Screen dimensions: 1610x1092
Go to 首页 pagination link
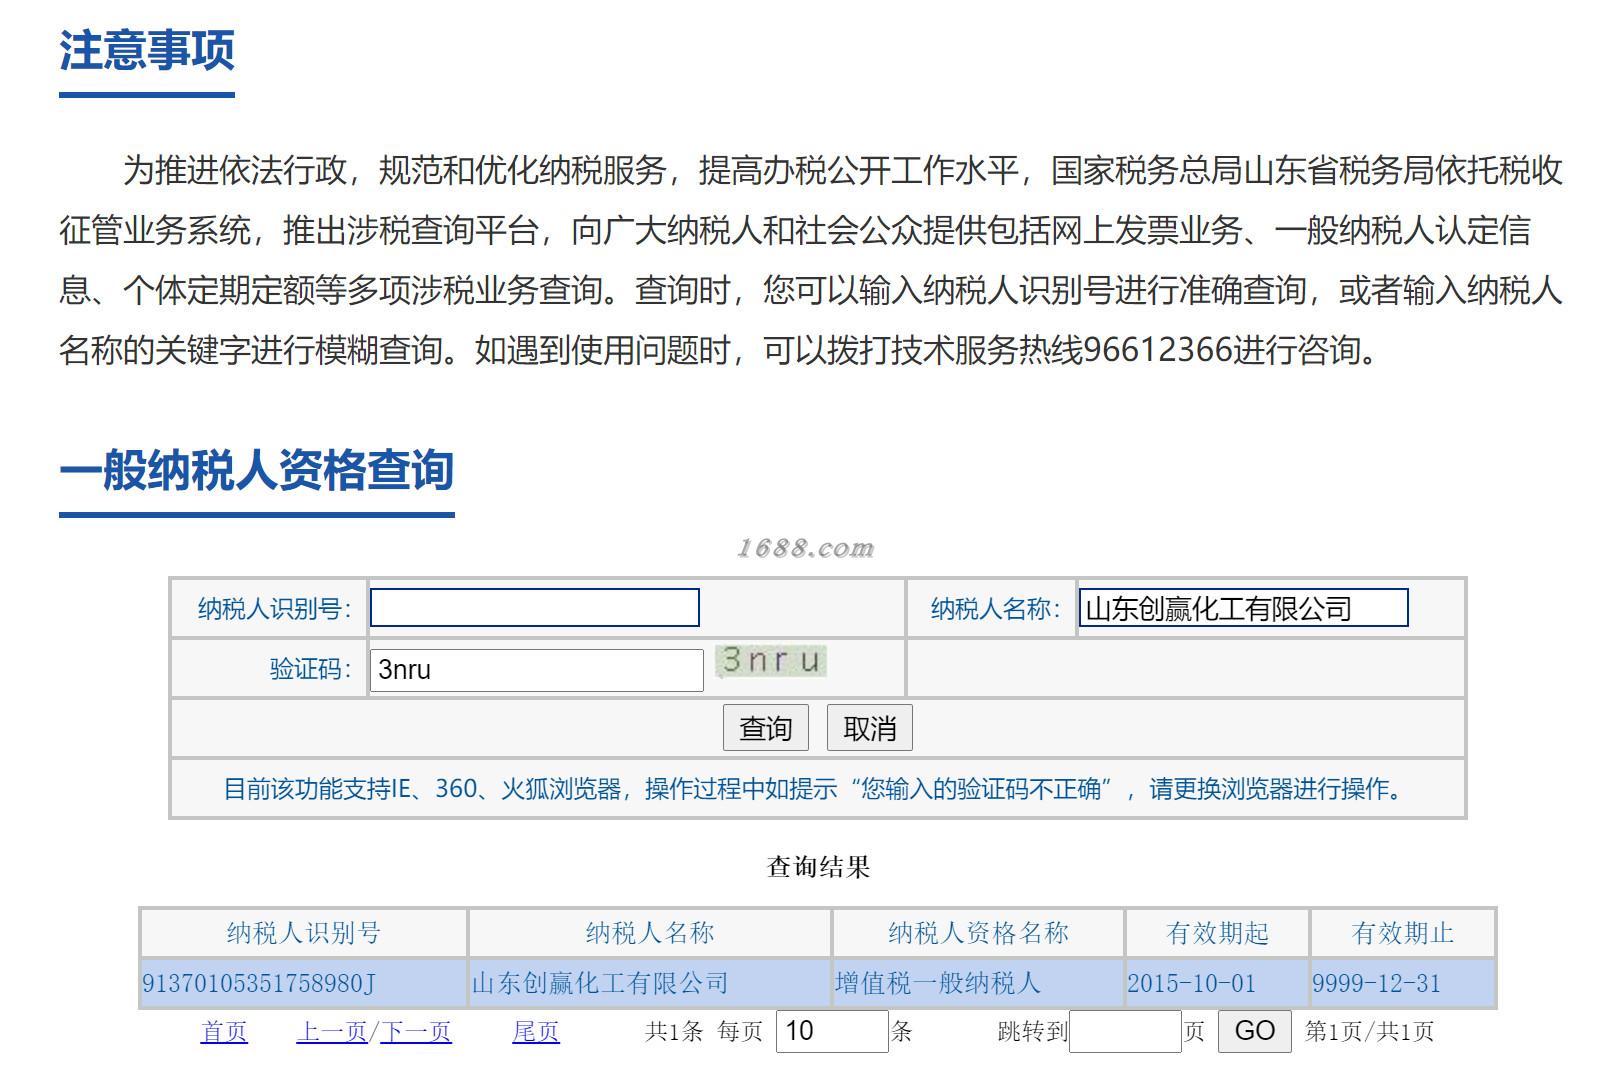[224, 1031]
